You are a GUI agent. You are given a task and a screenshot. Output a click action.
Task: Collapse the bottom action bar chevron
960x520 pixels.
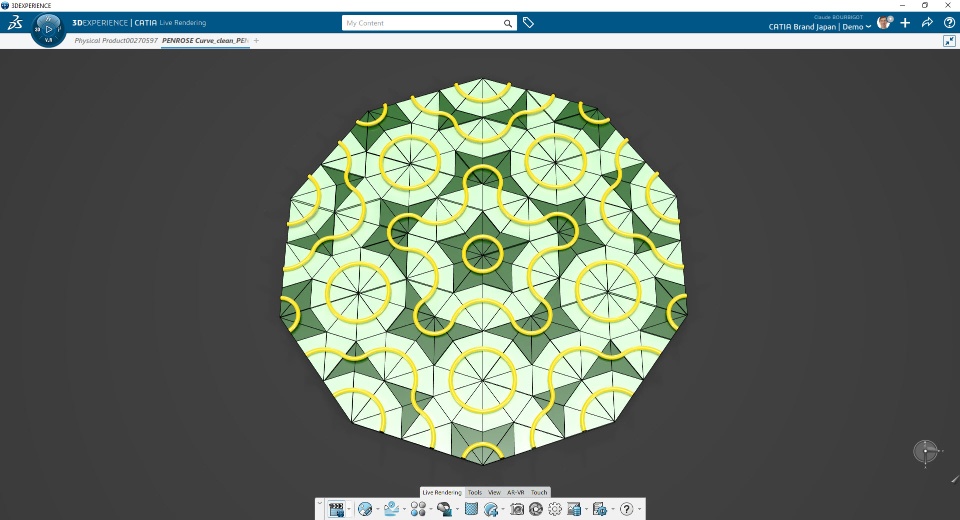click(x=319, y=503)
